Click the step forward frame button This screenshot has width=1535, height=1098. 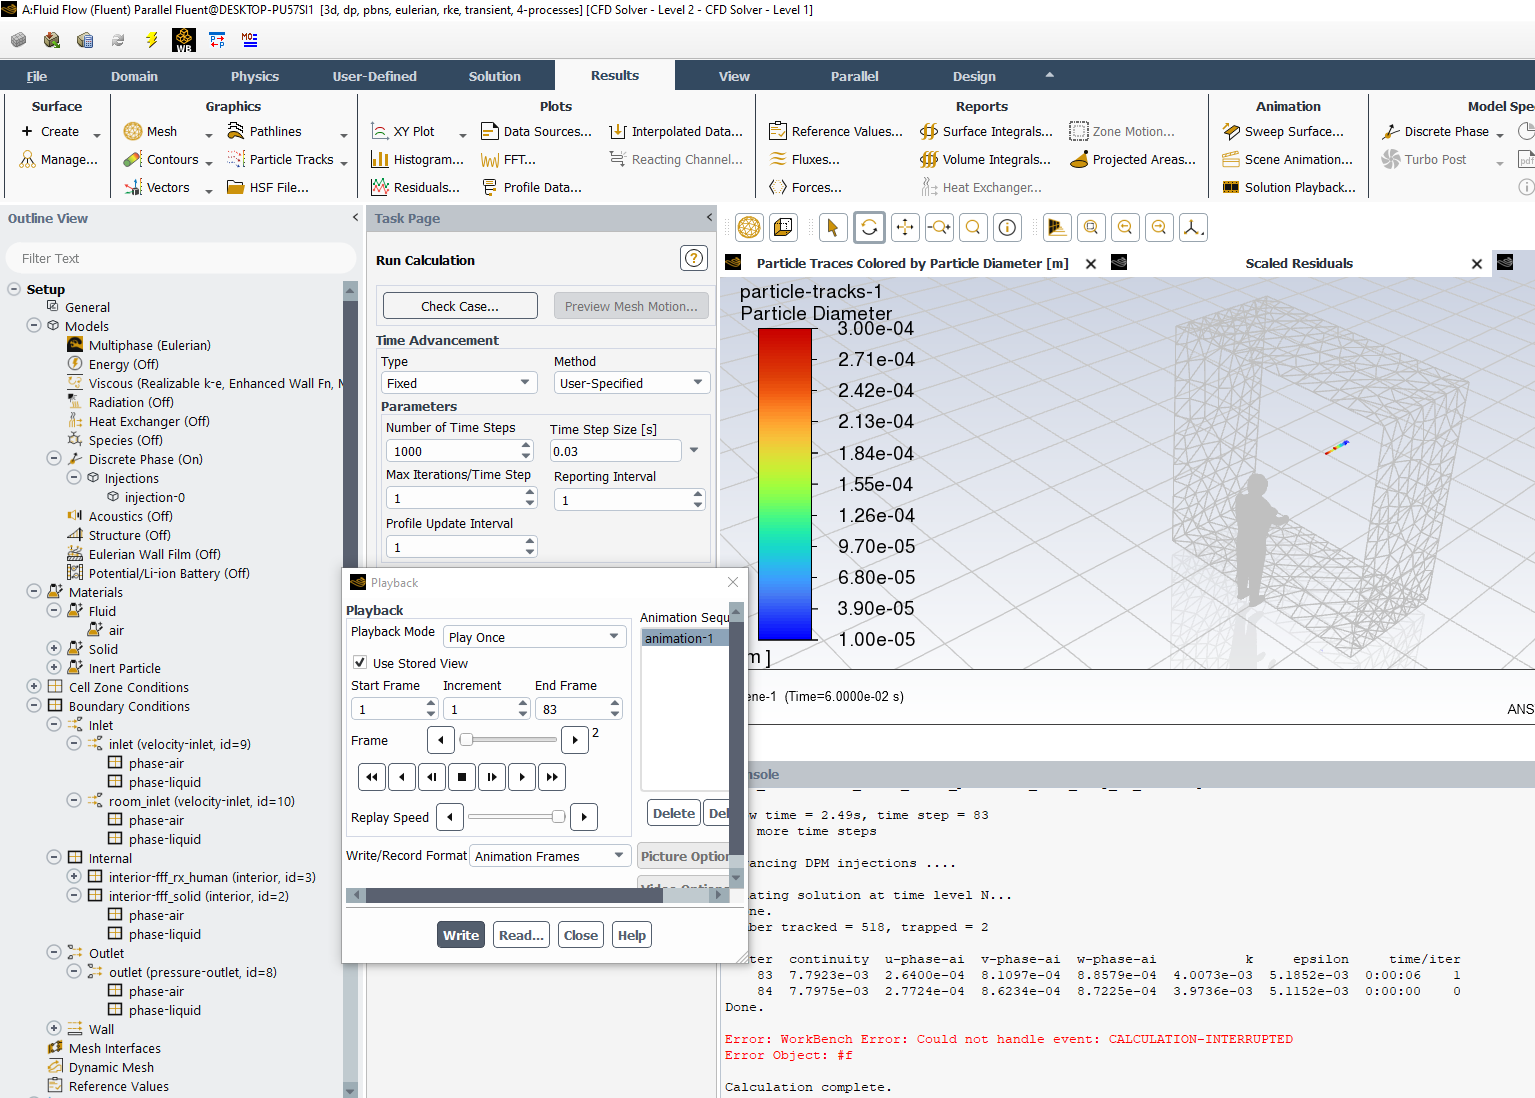coord(492,776)
